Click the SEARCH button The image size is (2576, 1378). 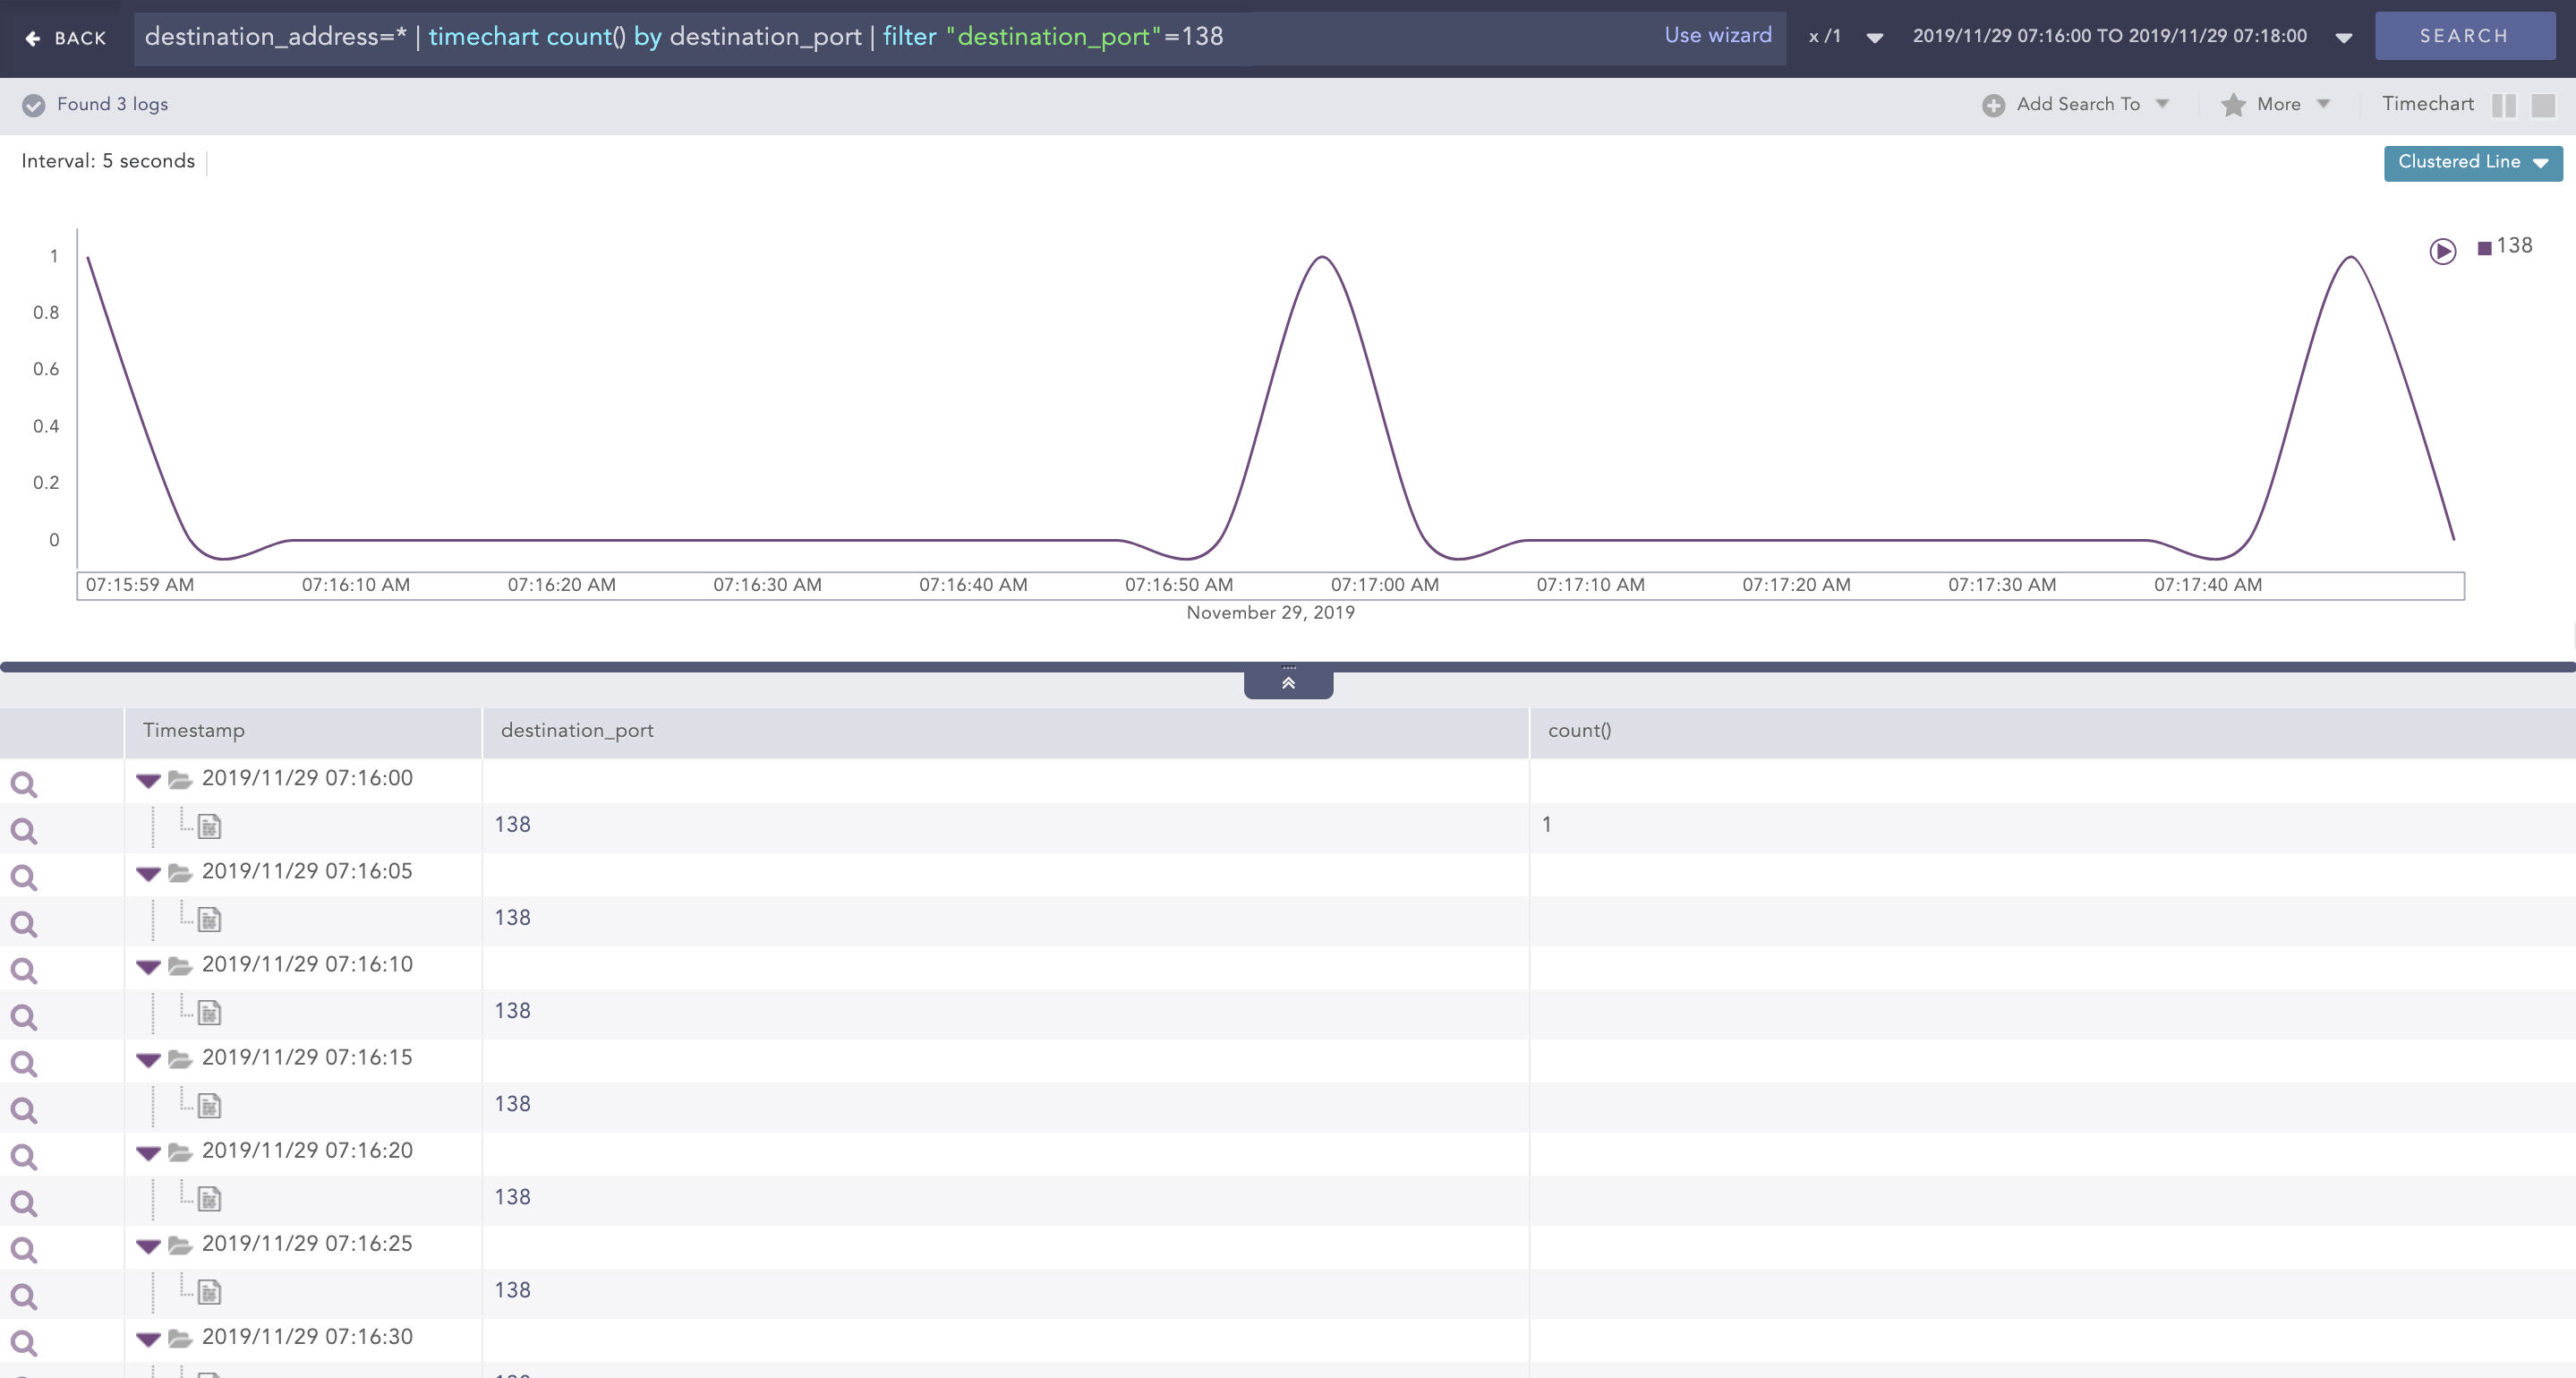[x=2464, y=35]
